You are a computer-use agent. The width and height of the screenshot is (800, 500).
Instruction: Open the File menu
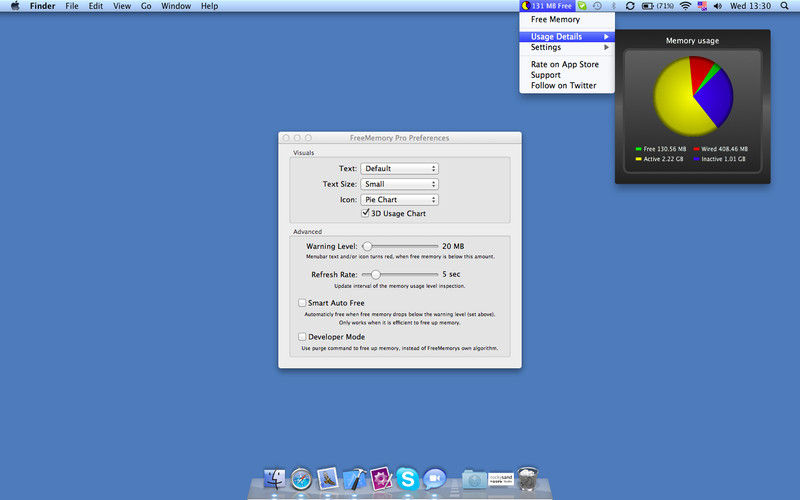(72, 6)
